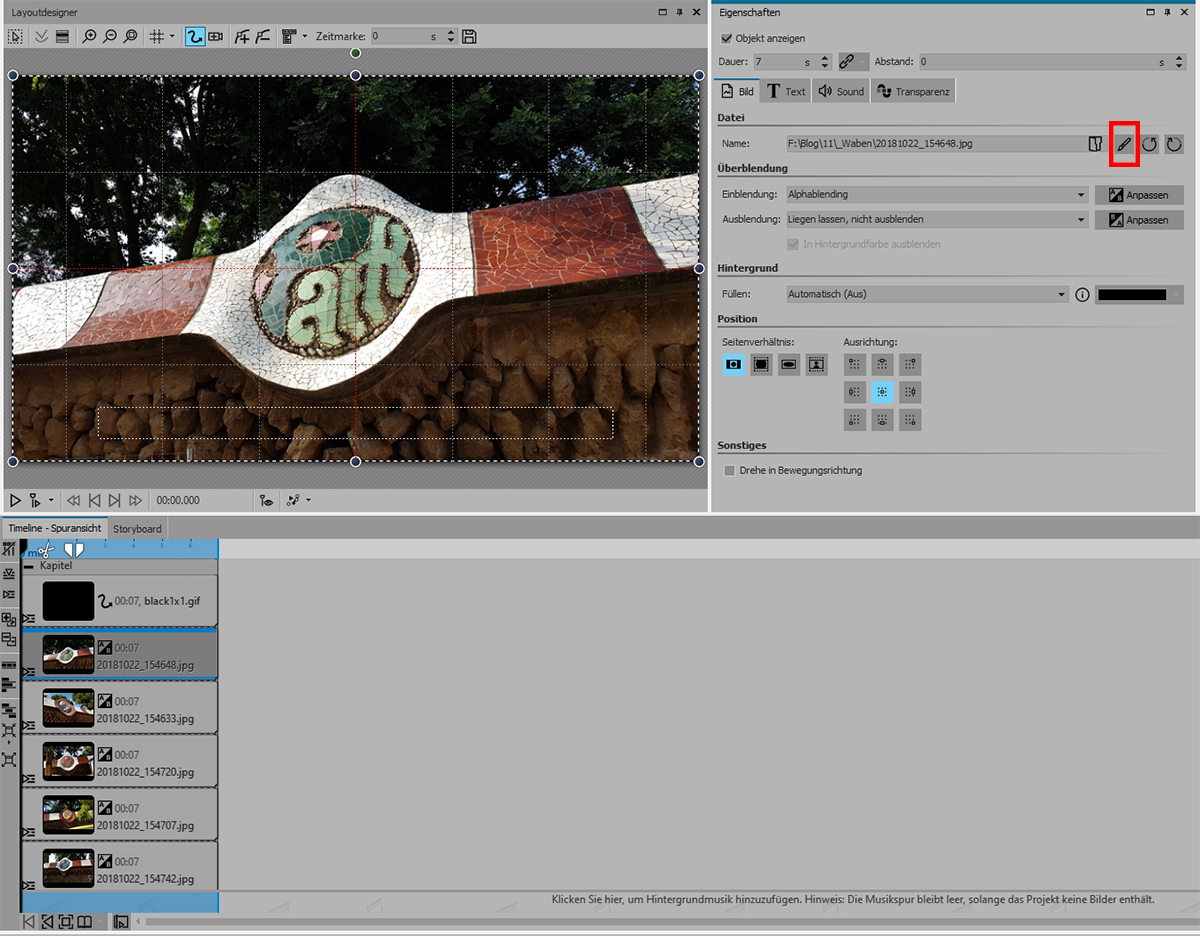Click the select-objects cursor icon in Layoutdesigner
This screenshot has width=1200, height=936.
(x=15, y=37)
